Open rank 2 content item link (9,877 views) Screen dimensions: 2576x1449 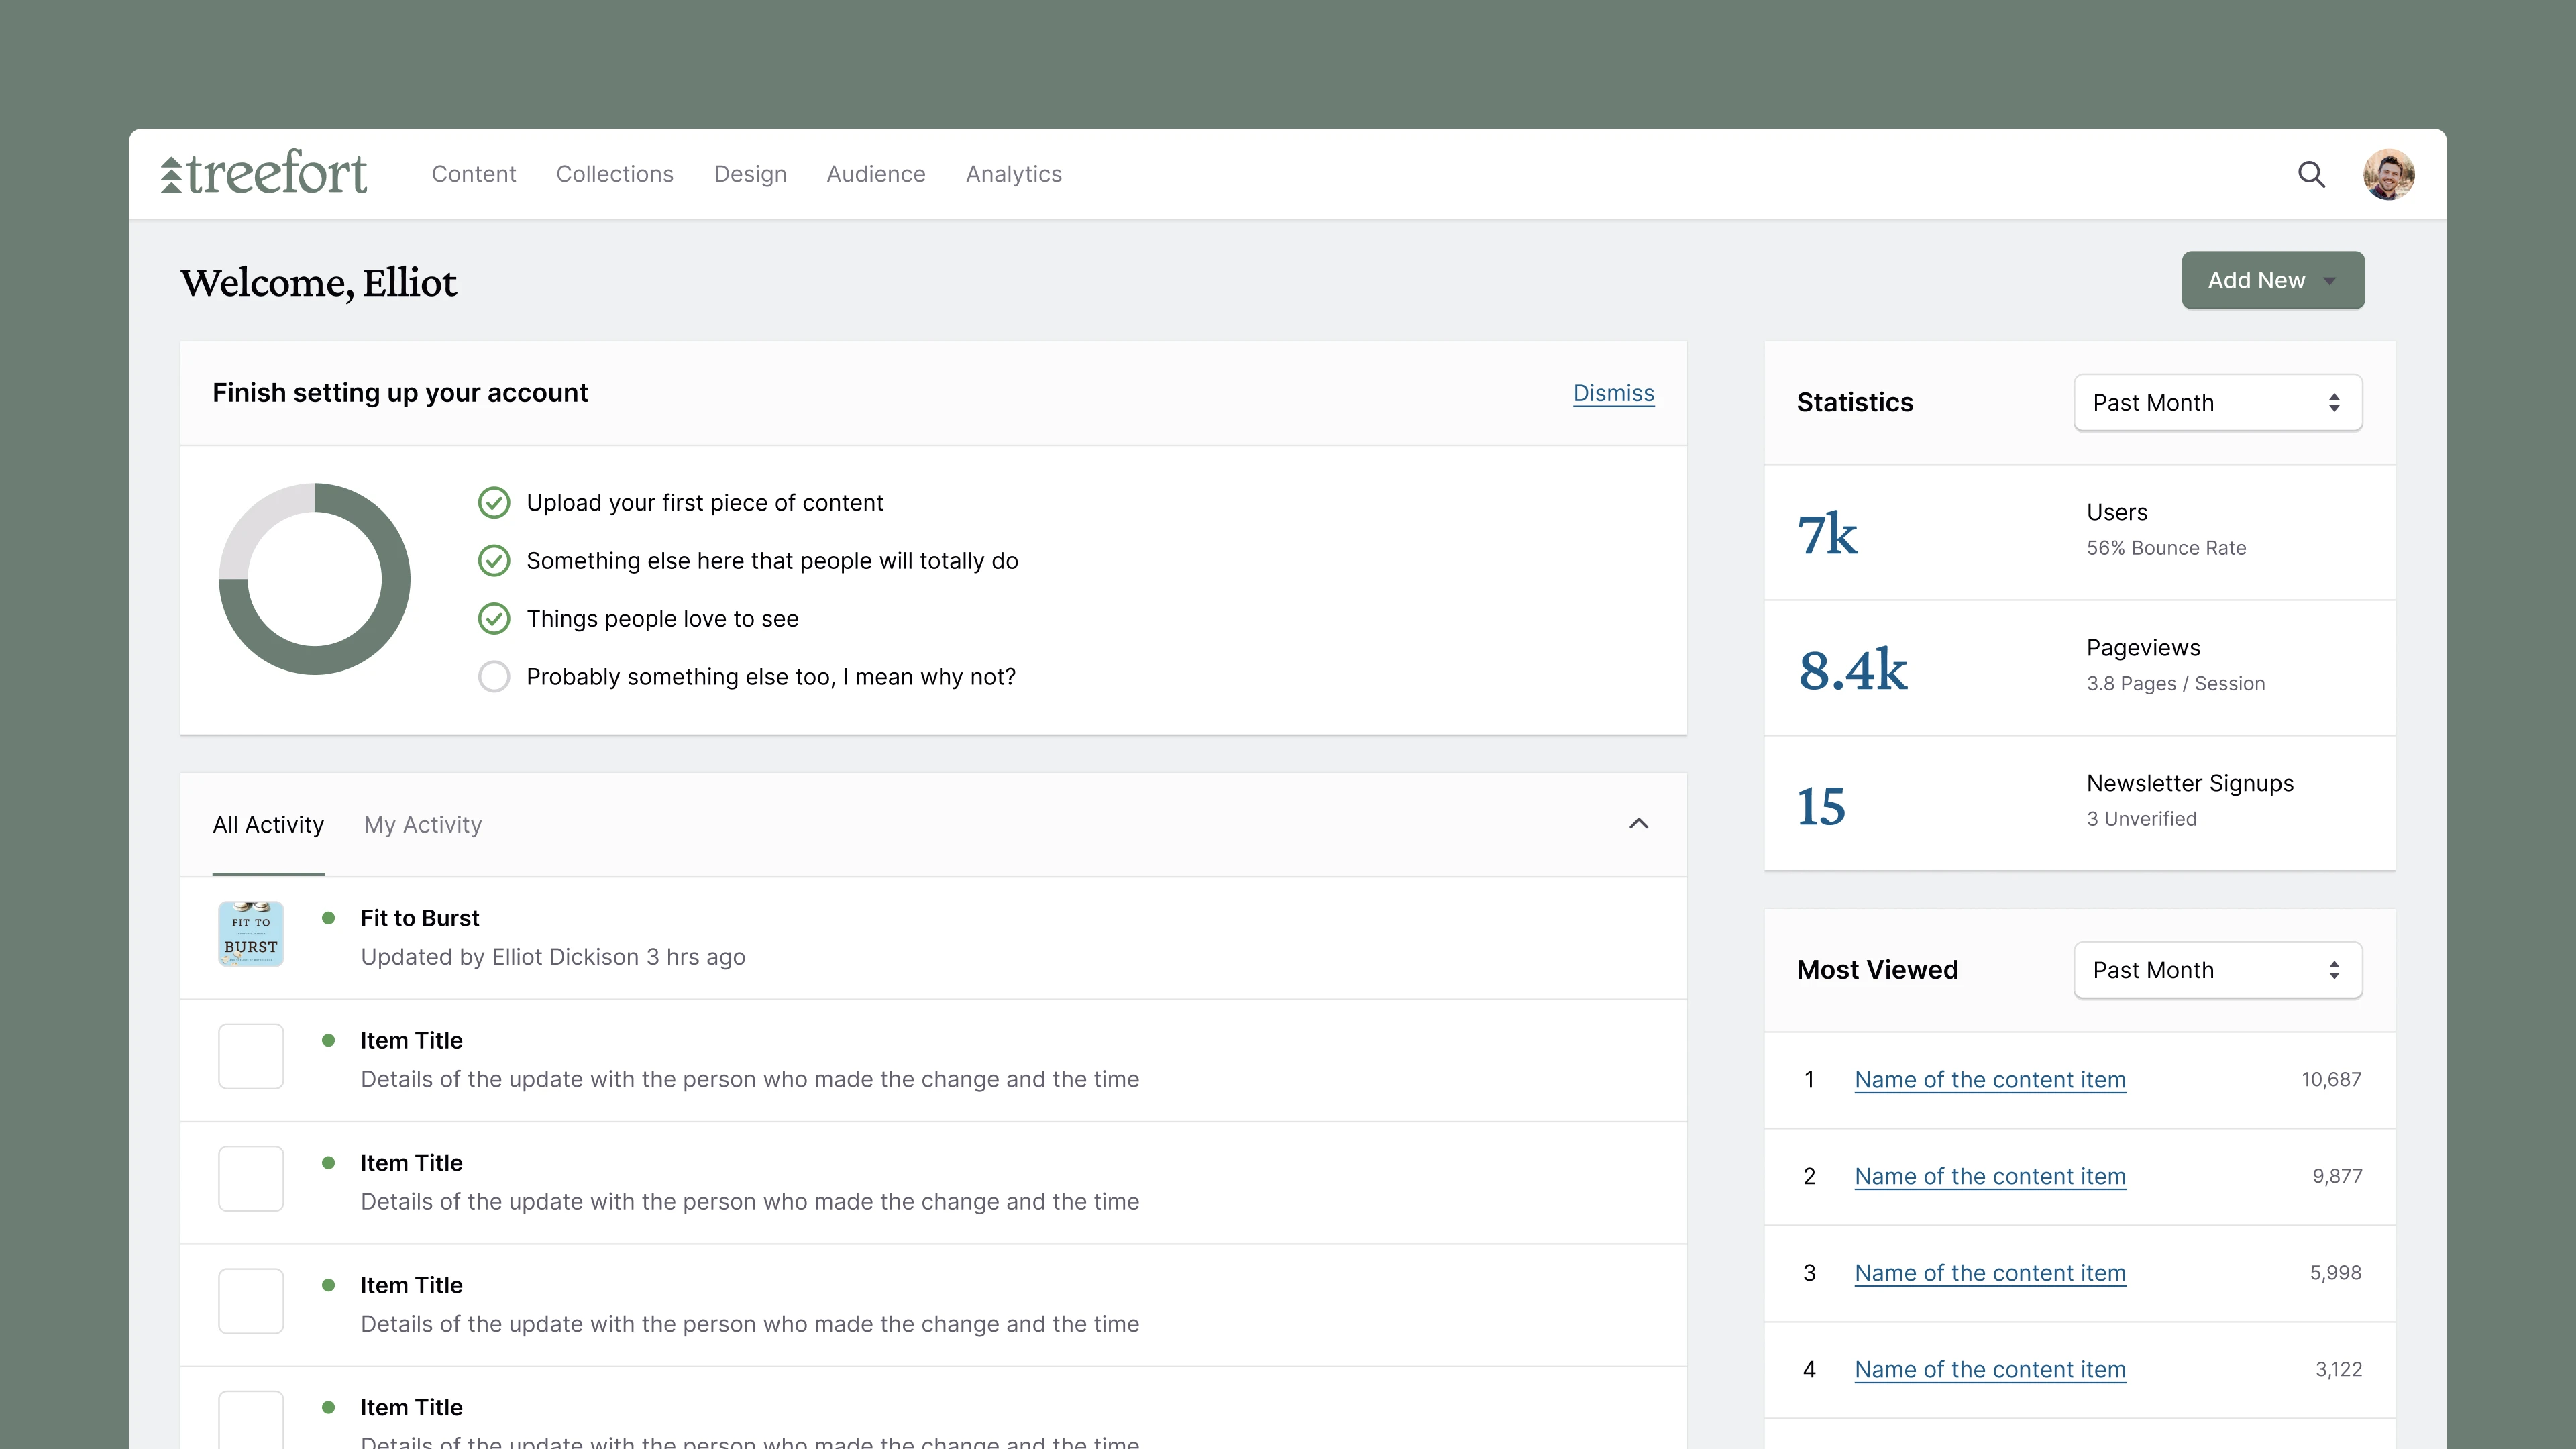[1990, 1177]
